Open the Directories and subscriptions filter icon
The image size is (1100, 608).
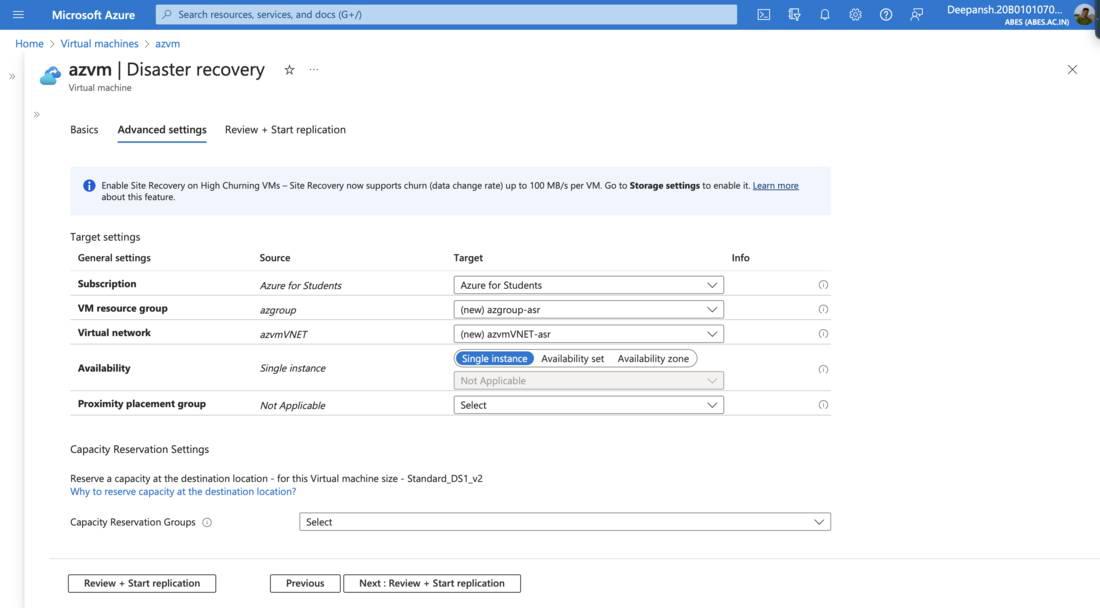coord(794,15)
